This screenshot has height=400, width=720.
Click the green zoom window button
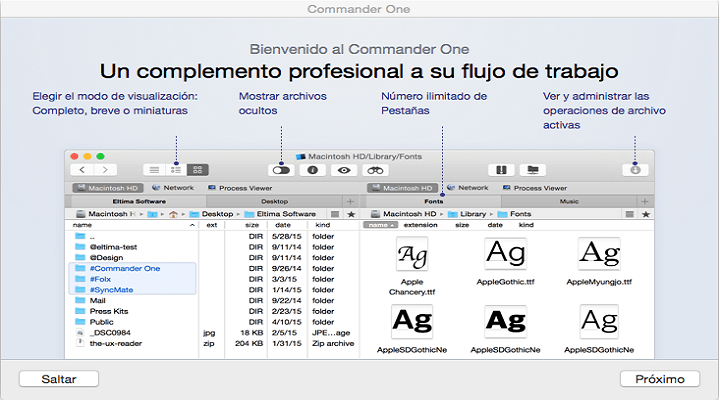coord(101,156)
